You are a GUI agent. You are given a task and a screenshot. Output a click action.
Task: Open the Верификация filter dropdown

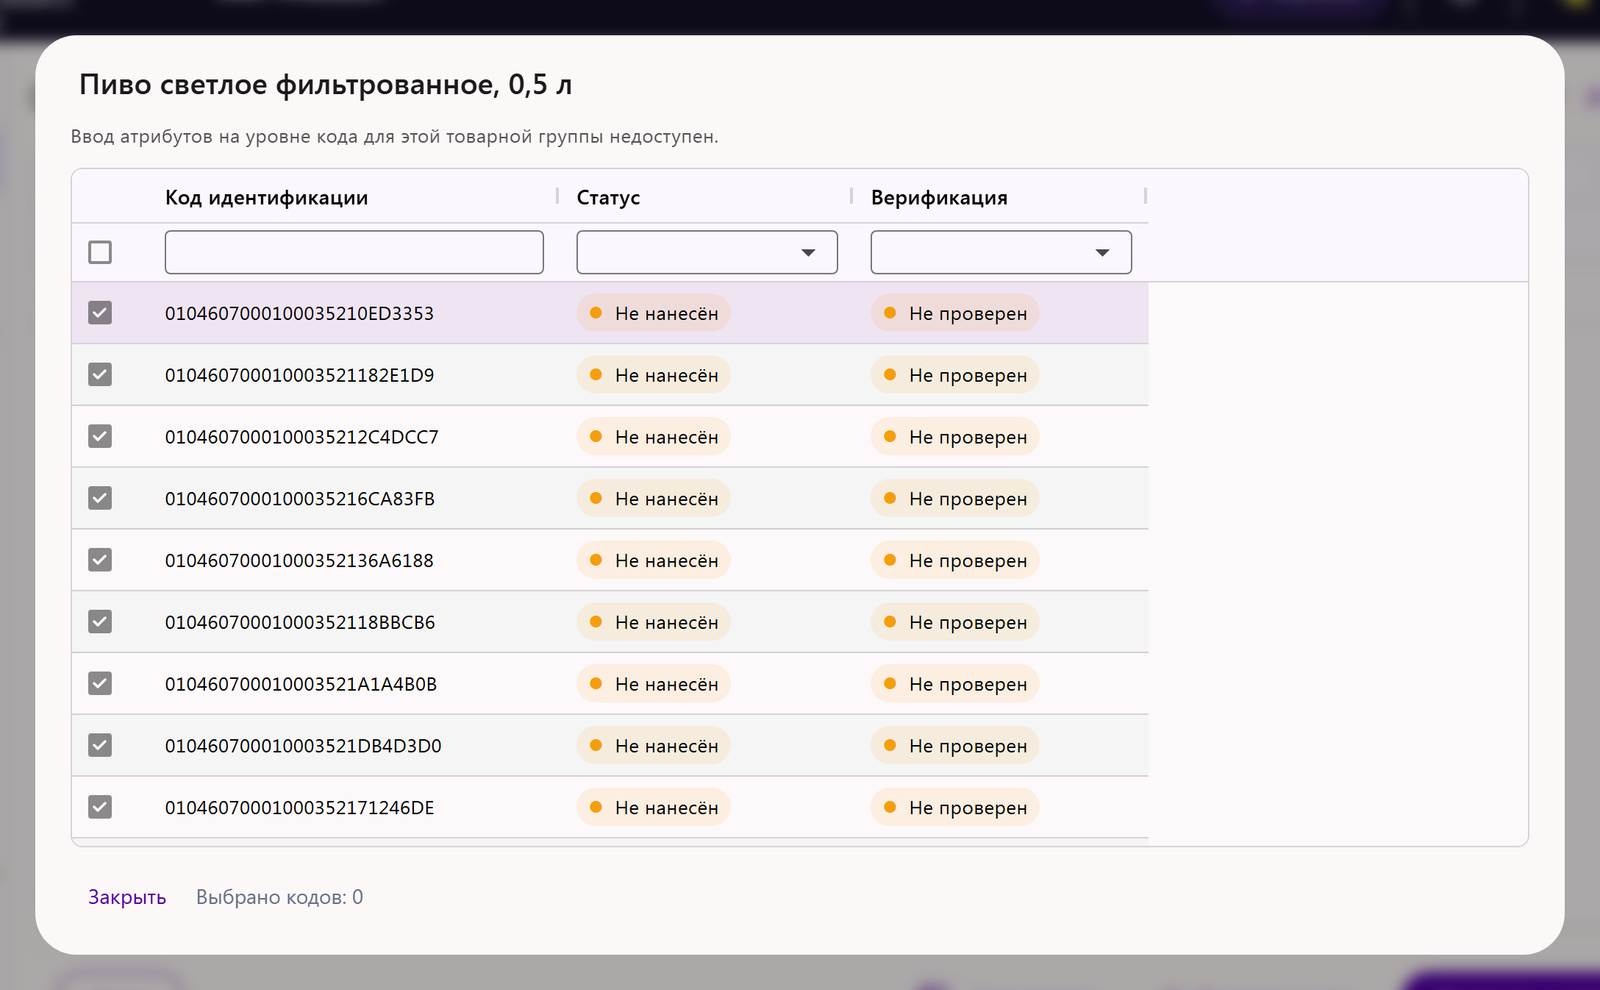(1001, 252)
